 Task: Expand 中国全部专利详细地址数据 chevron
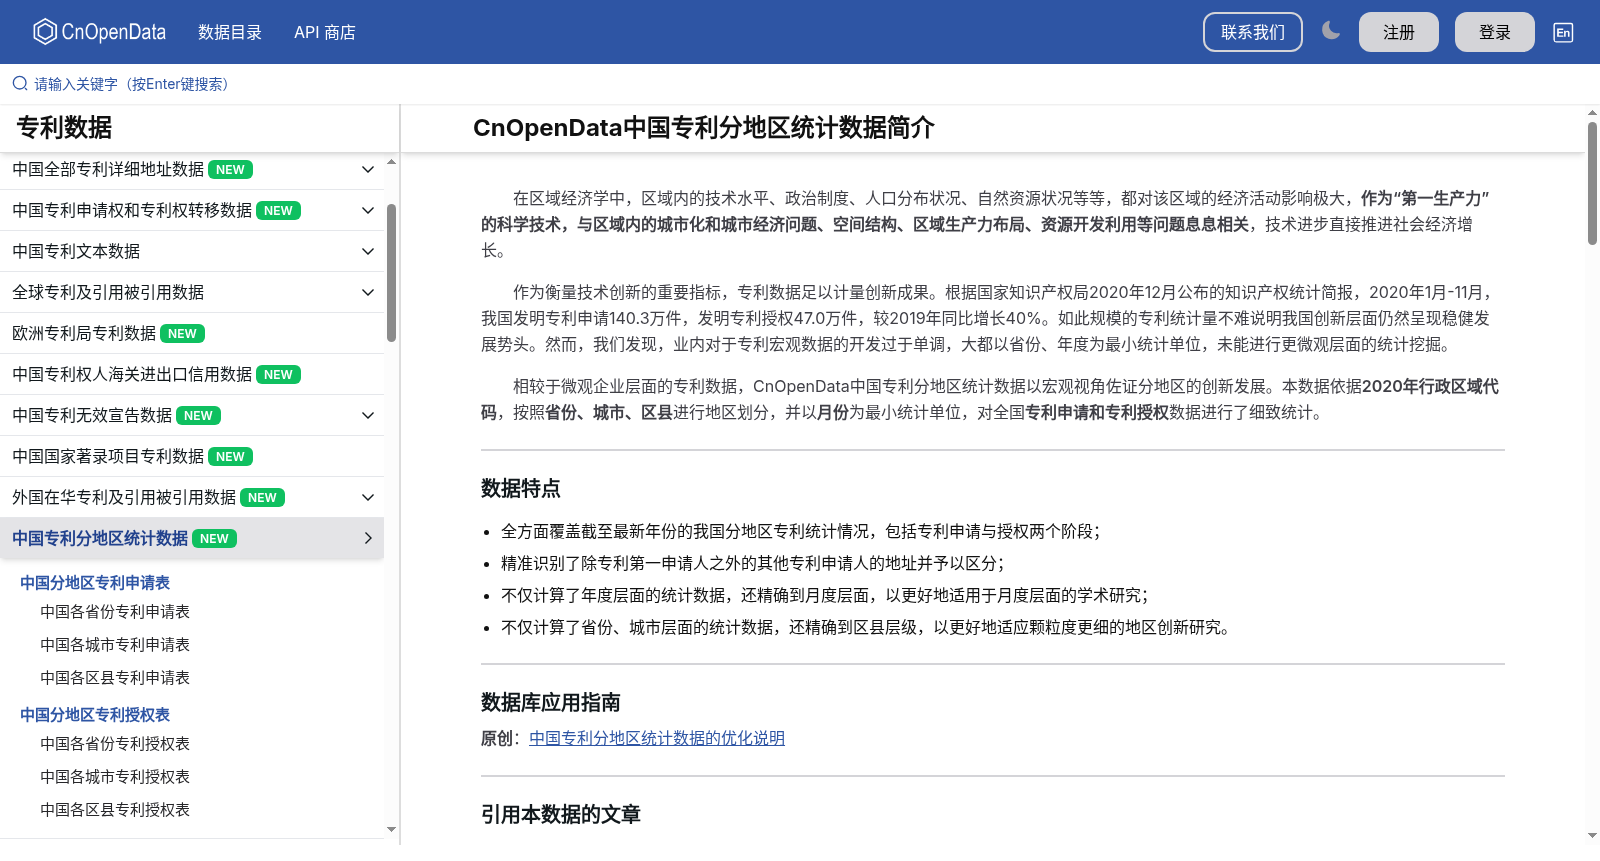click(x=368, y=170)
